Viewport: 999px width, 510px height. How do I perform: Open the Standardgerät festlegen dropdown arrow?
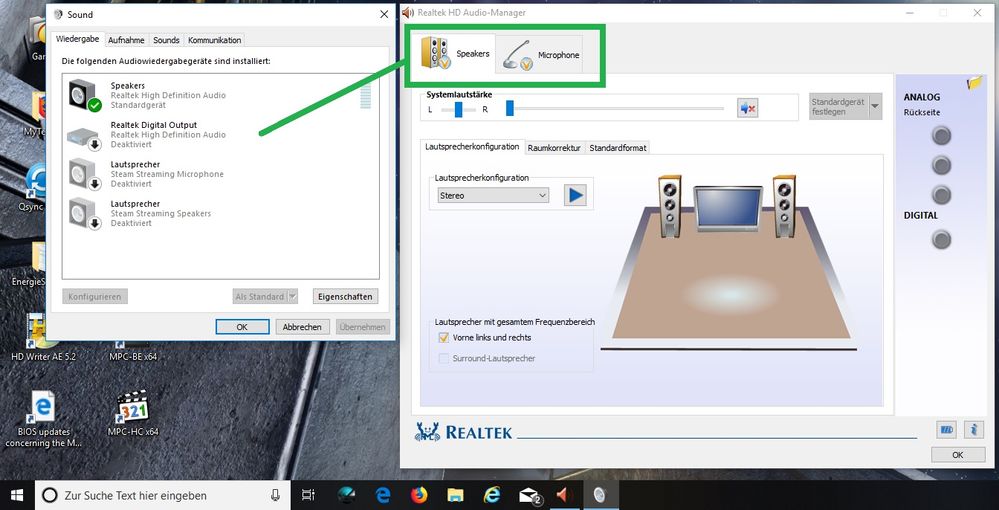[x=875, y=106]
